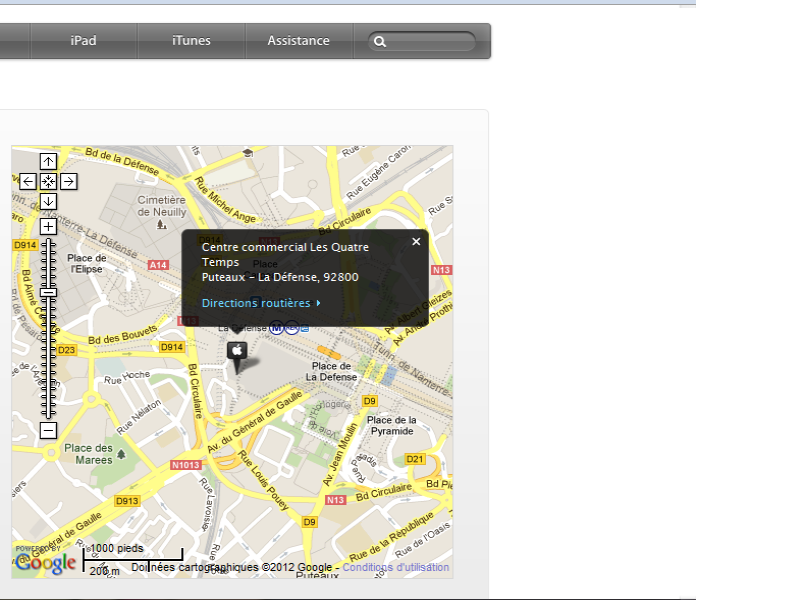Click the 1000 pieds scale label
This screenshot has height=600, width=800.
[117, 548]
